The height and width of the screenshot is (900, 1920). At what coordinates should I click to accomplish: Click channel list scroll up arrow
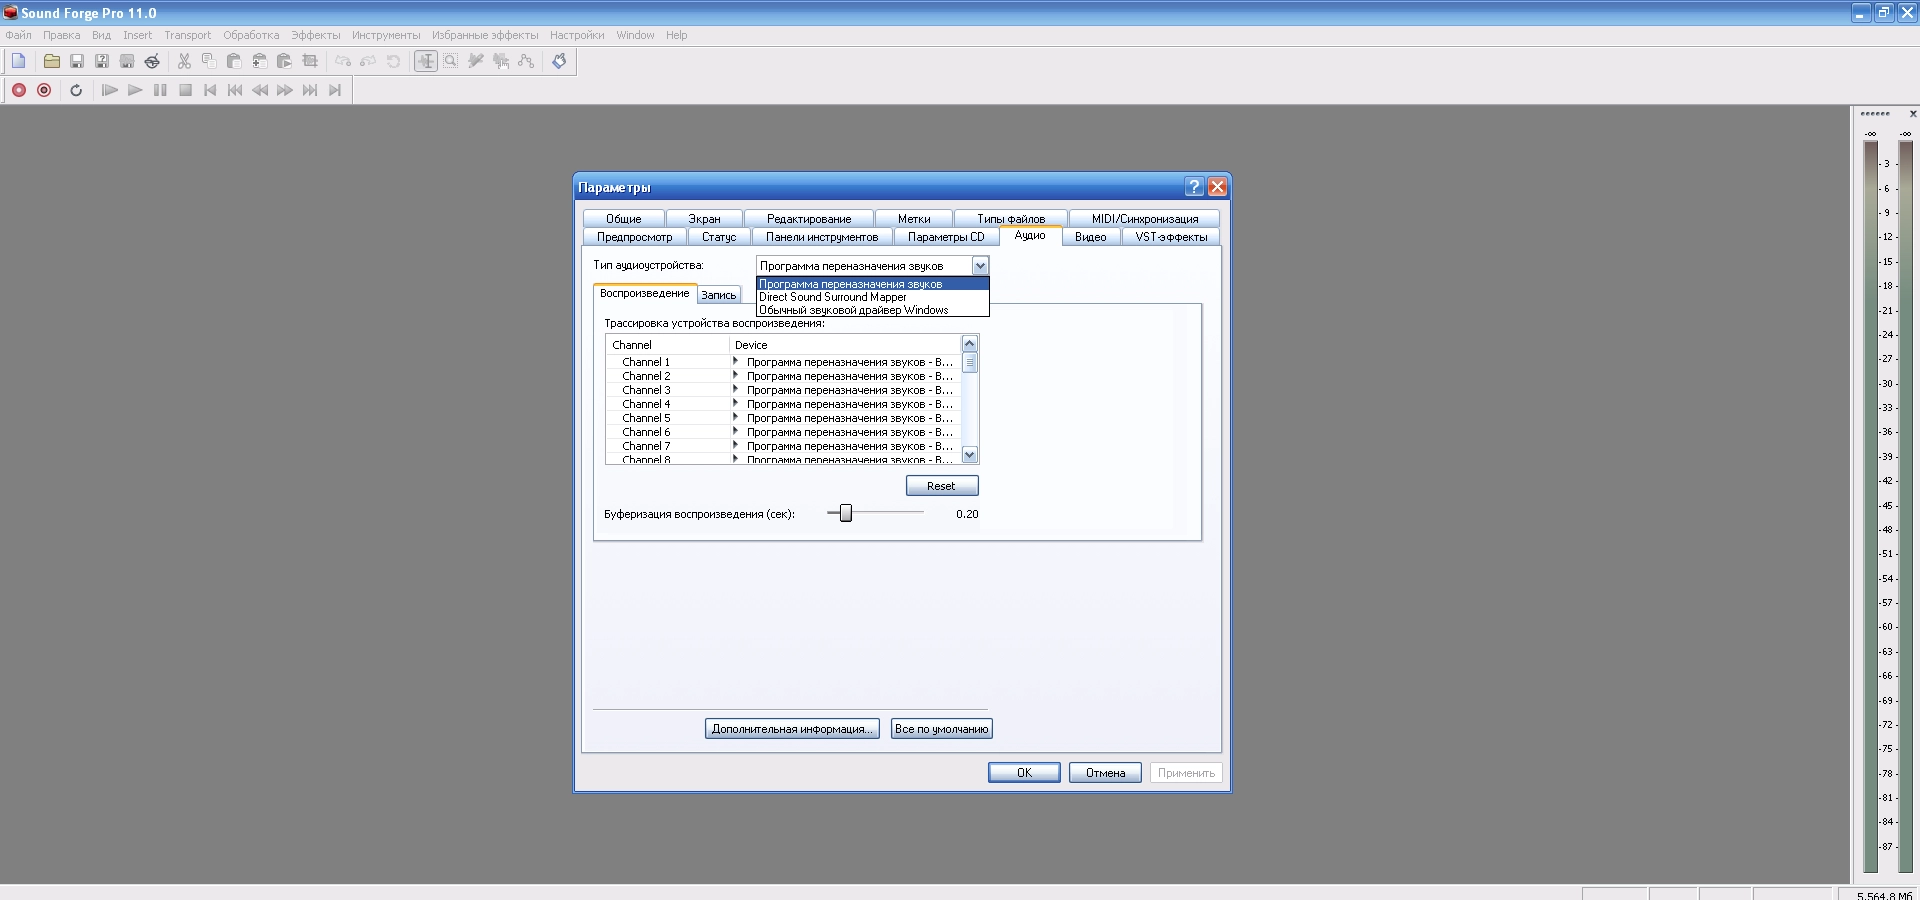tap(969, 344)
